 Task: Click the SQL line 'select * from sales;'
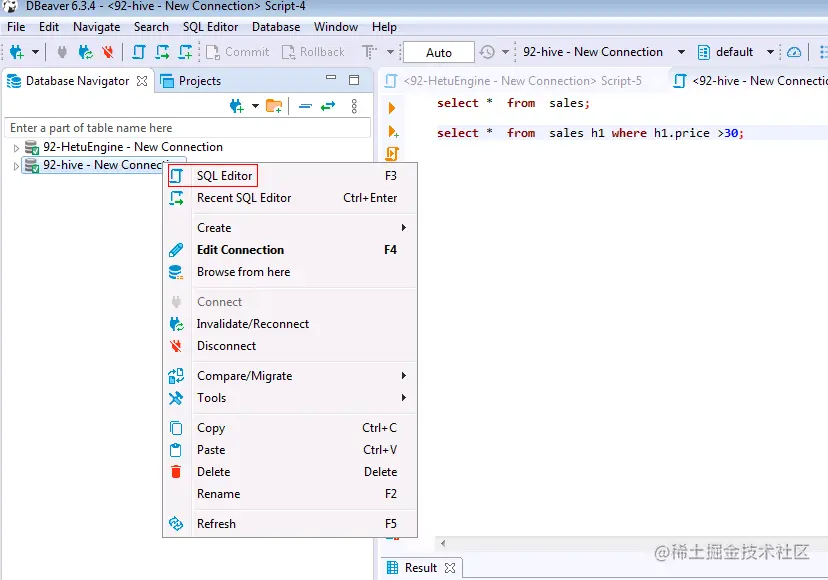[513, 104]
